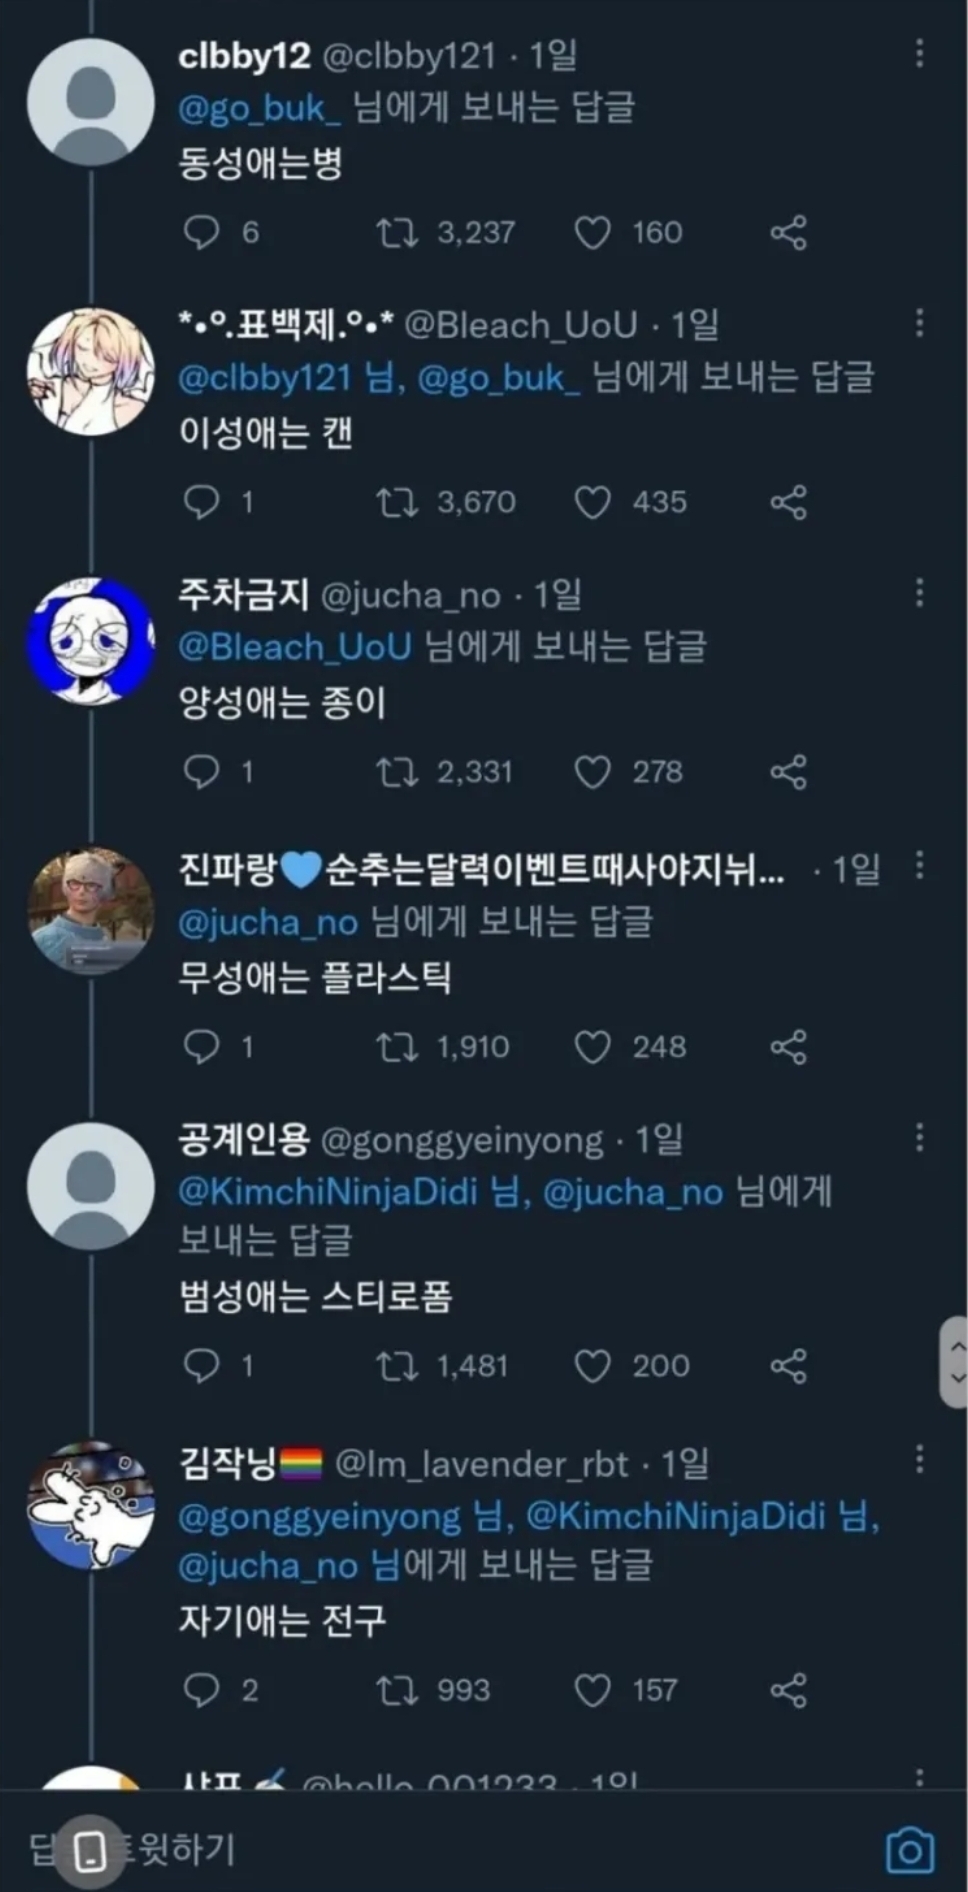968x1892 pixels.
Task: Open more options for clbby12's tweet
Action: click(919, 54)
